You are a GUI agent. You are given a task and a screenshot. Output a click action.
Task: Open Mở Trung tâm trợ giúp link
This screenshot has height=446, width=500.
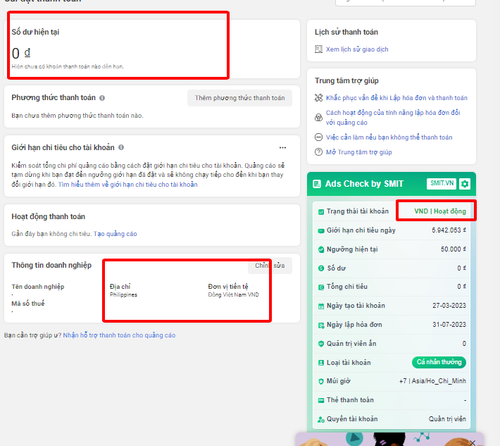pyautogui.click(x=359, y=152)
